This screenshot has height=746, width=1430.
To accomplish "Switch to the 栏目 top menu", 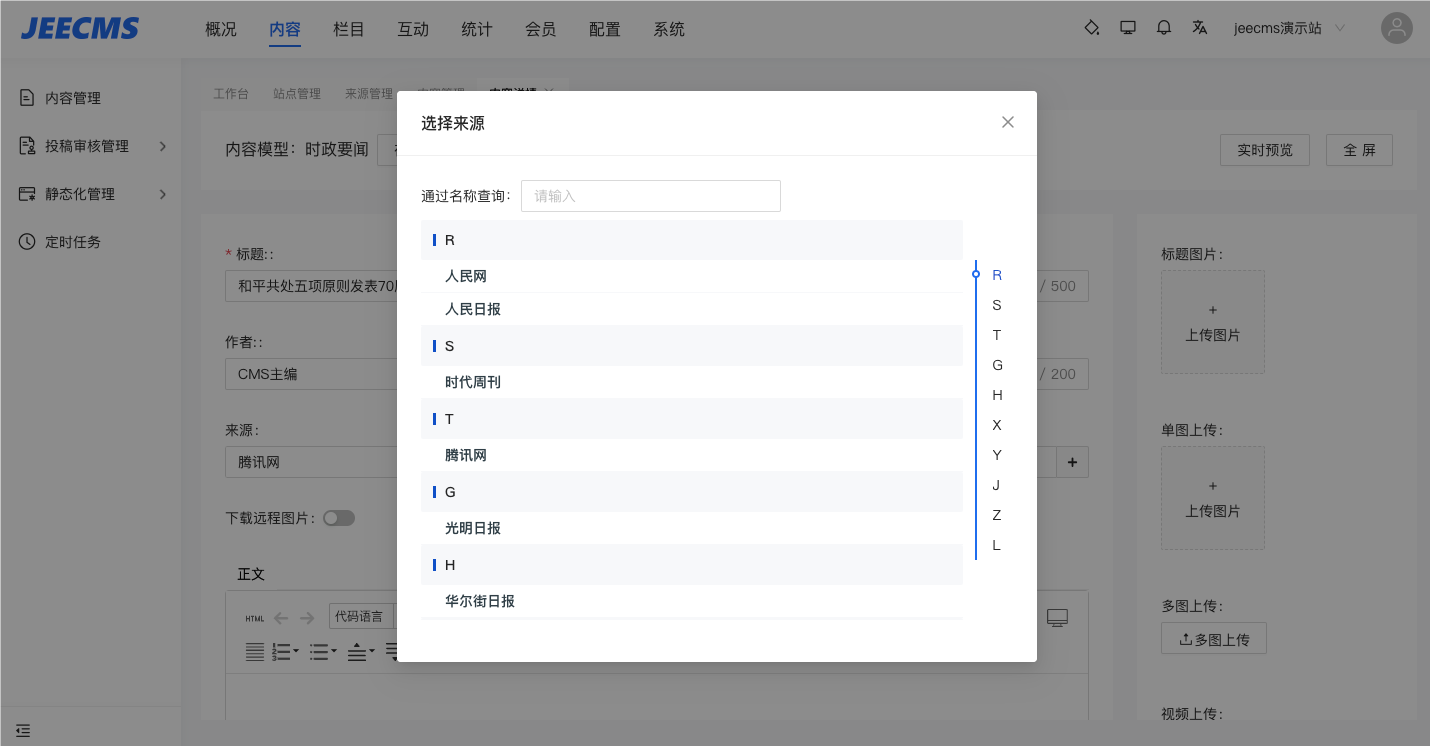I will point(349,29).
